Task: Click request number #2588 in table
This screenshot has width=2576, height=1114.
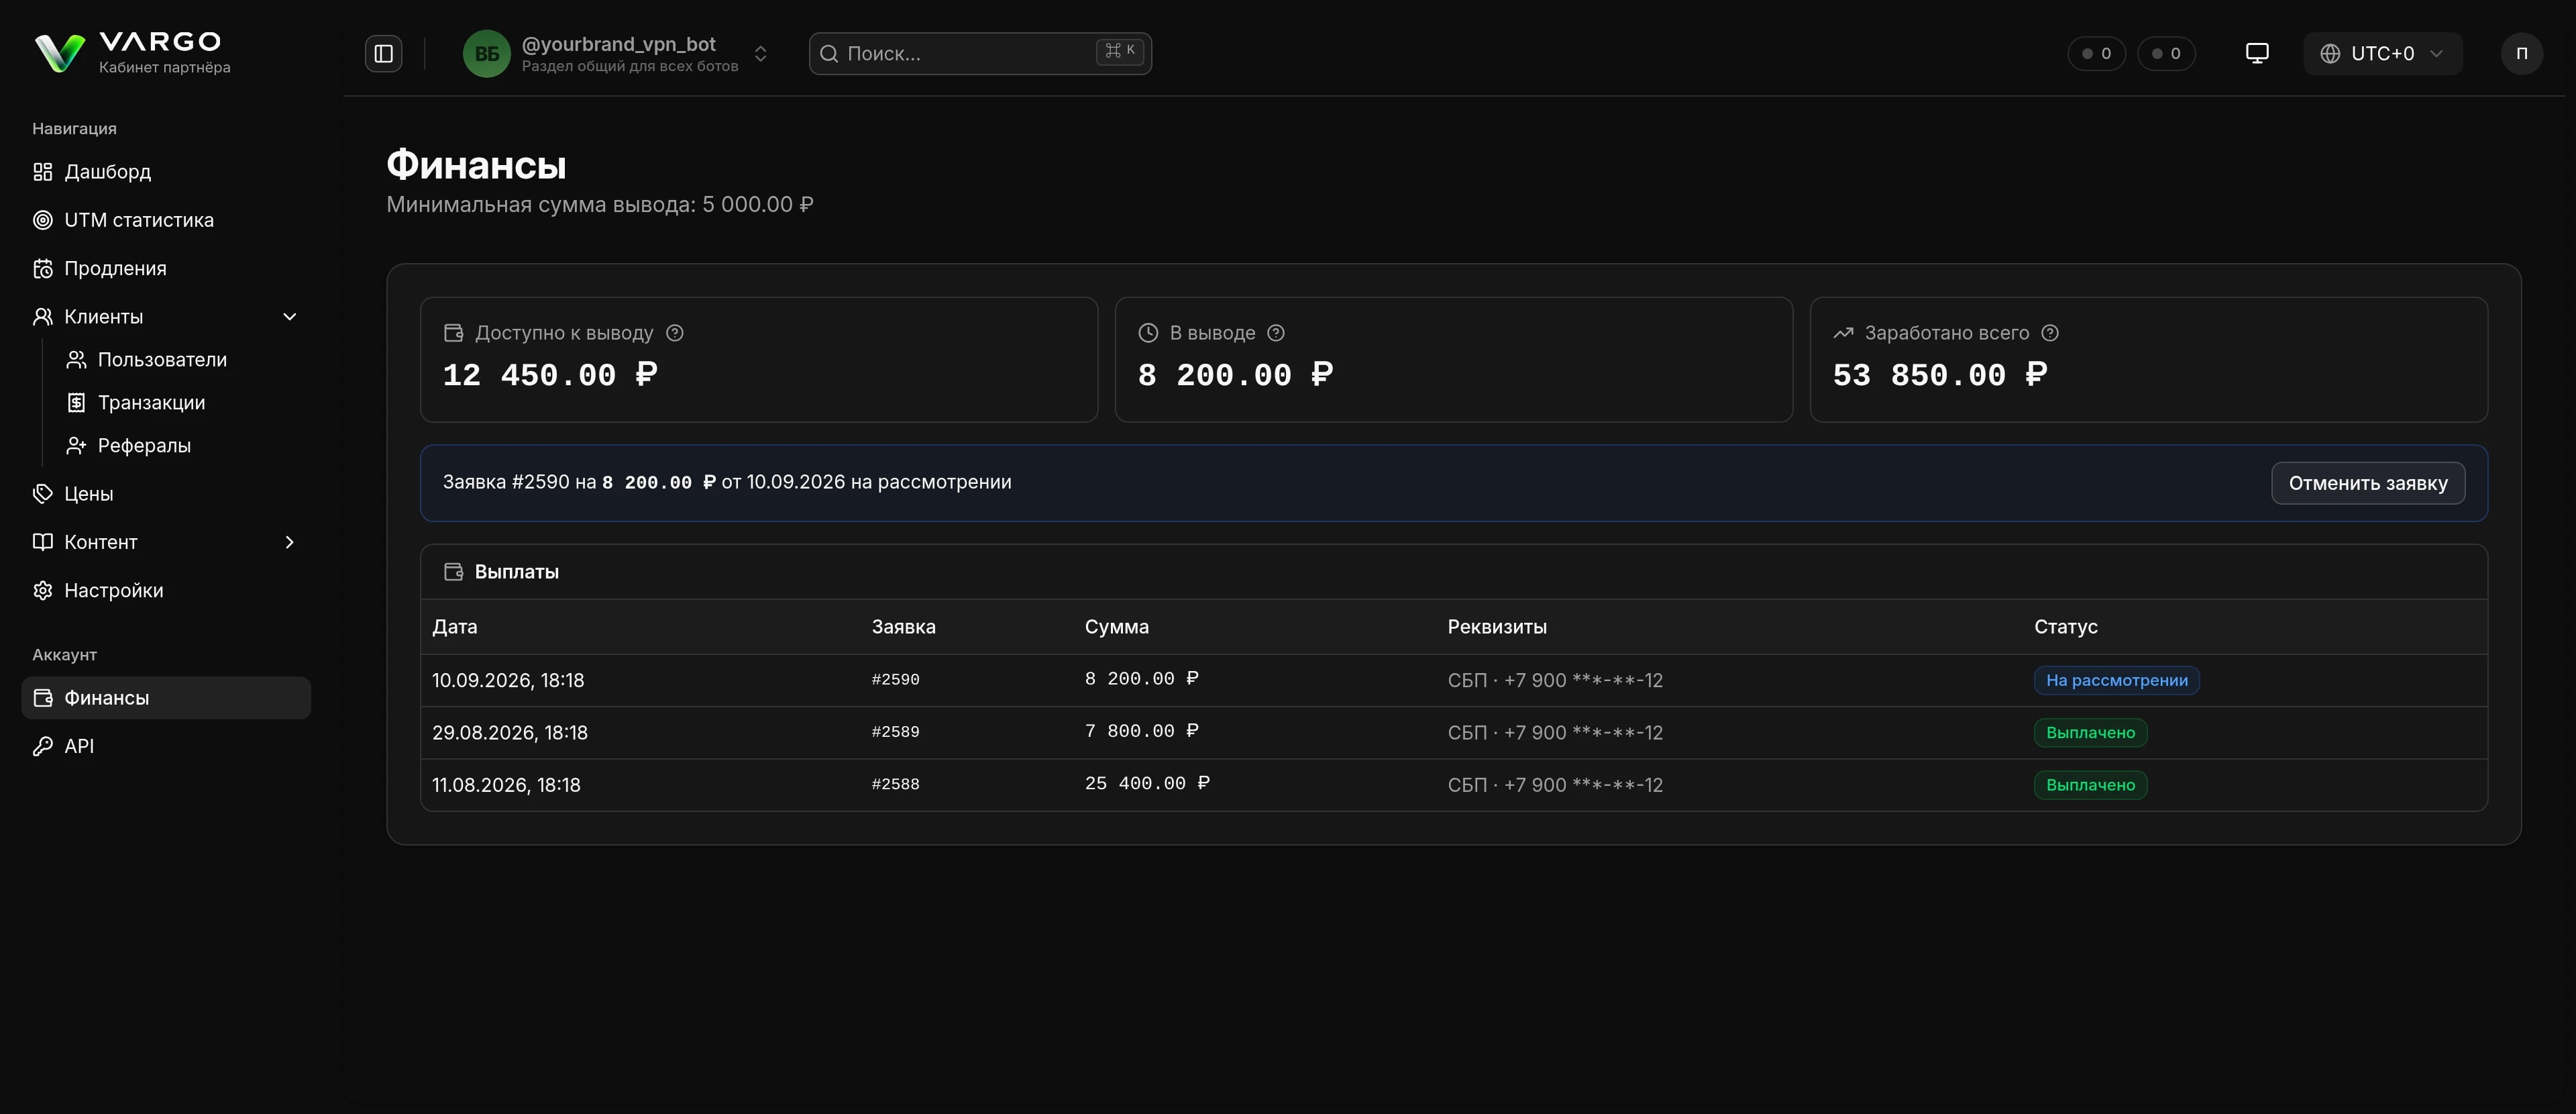Action: pyautogui.click(x=895, y=785)
